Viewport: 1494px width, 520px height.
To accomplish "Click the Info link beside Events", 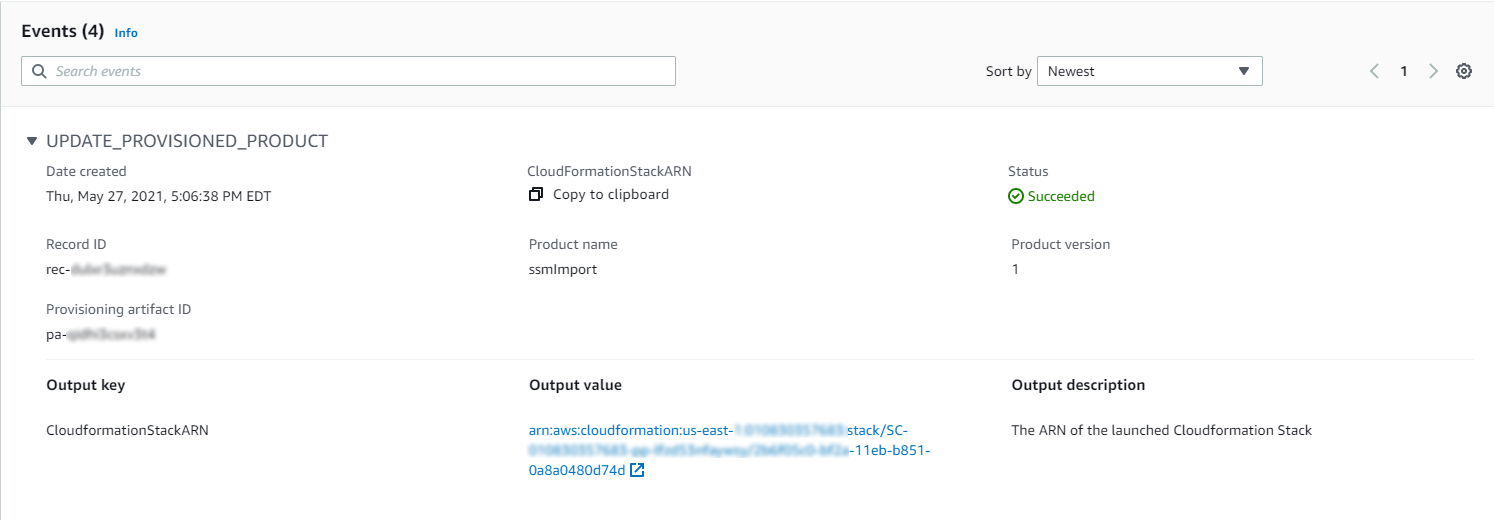I will [126, 33].
